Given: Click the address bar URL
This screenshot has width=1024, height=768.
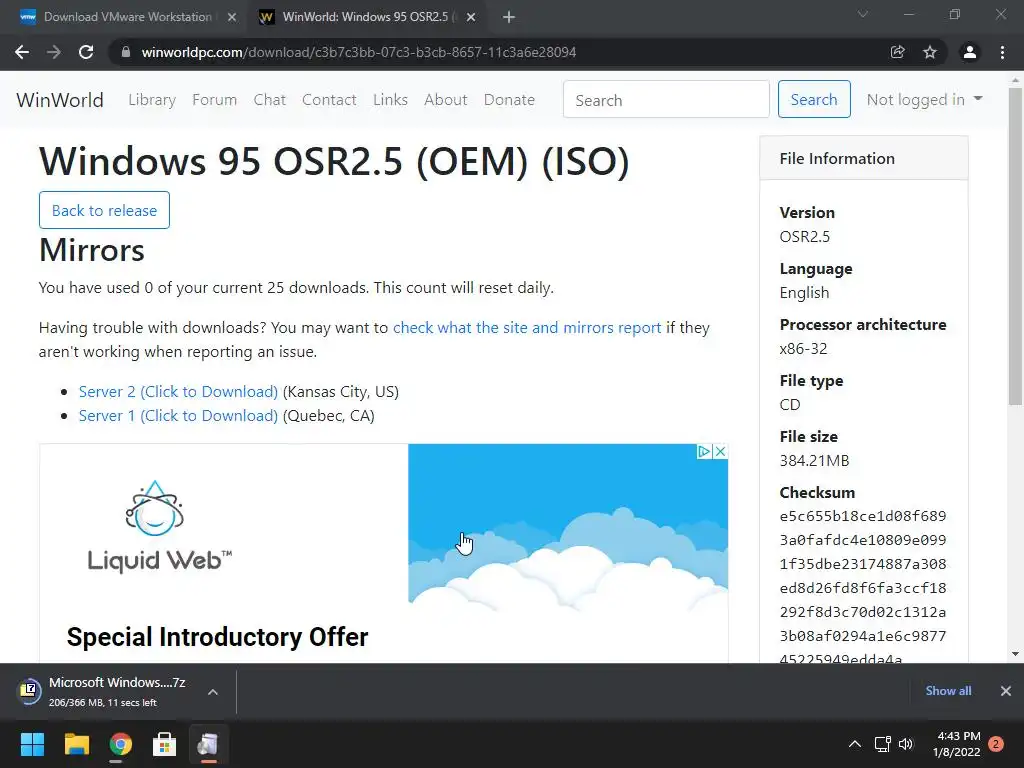Looking at the screenshot, I should pos(359,52).
